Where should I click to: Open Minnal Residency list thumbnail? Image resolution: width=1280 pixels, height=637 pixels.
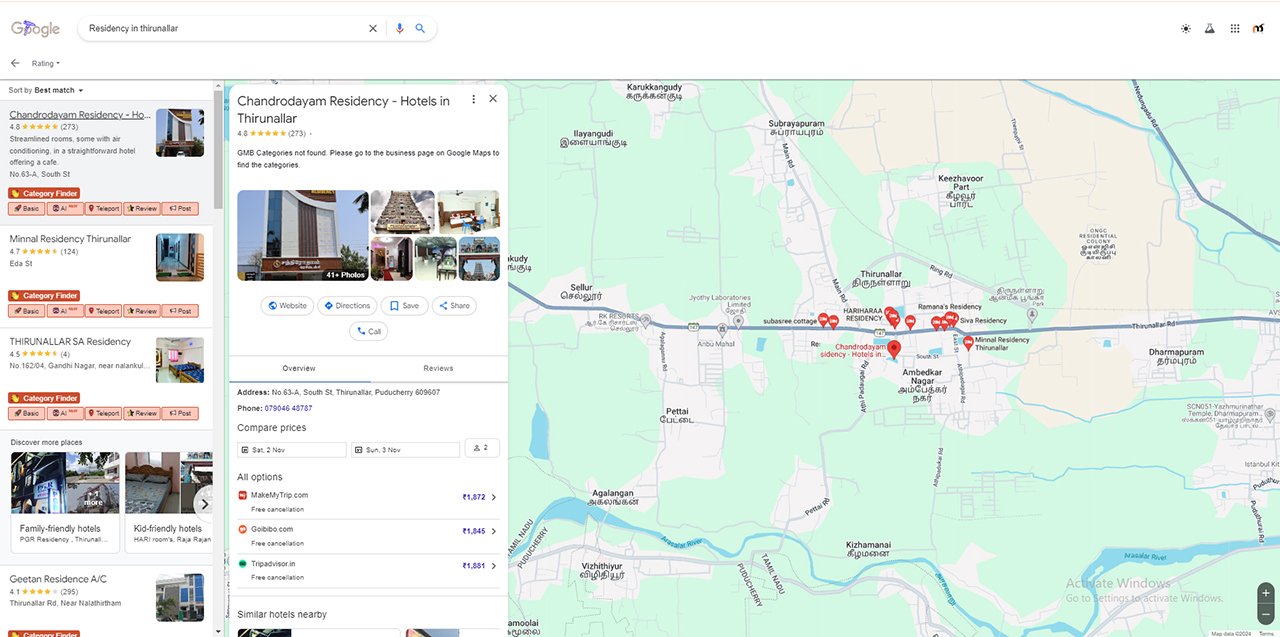pyautogui.click(x=180, y=257)
